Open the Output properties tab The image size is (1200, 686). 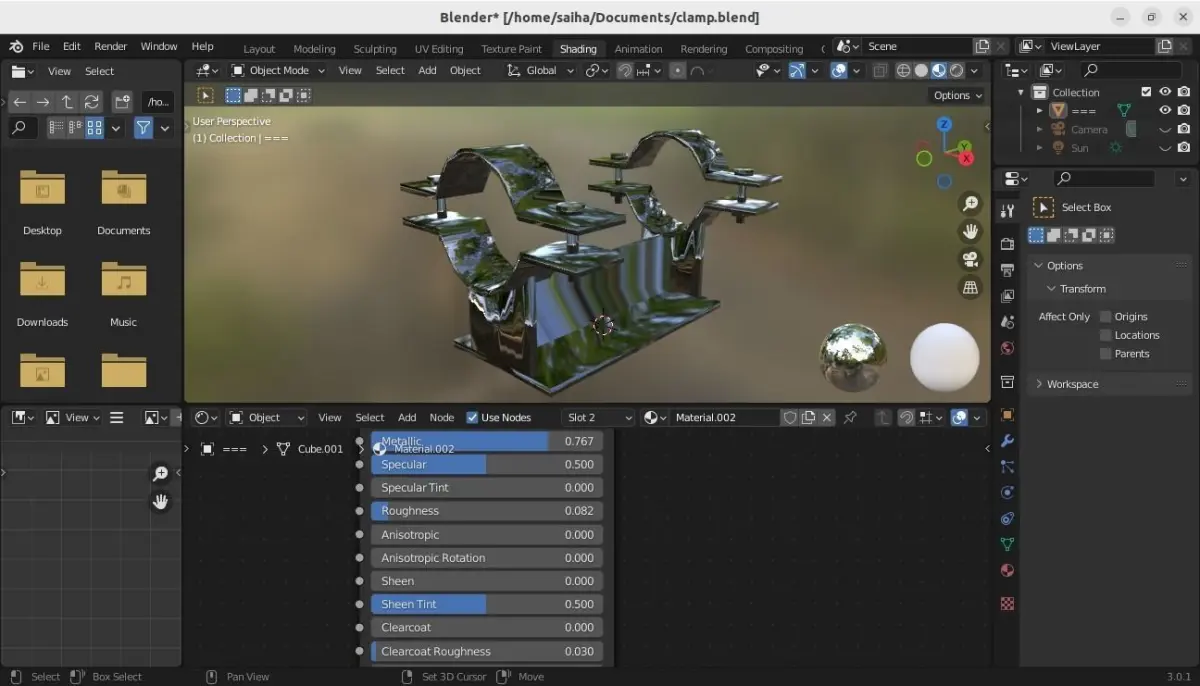[1007, 270]
